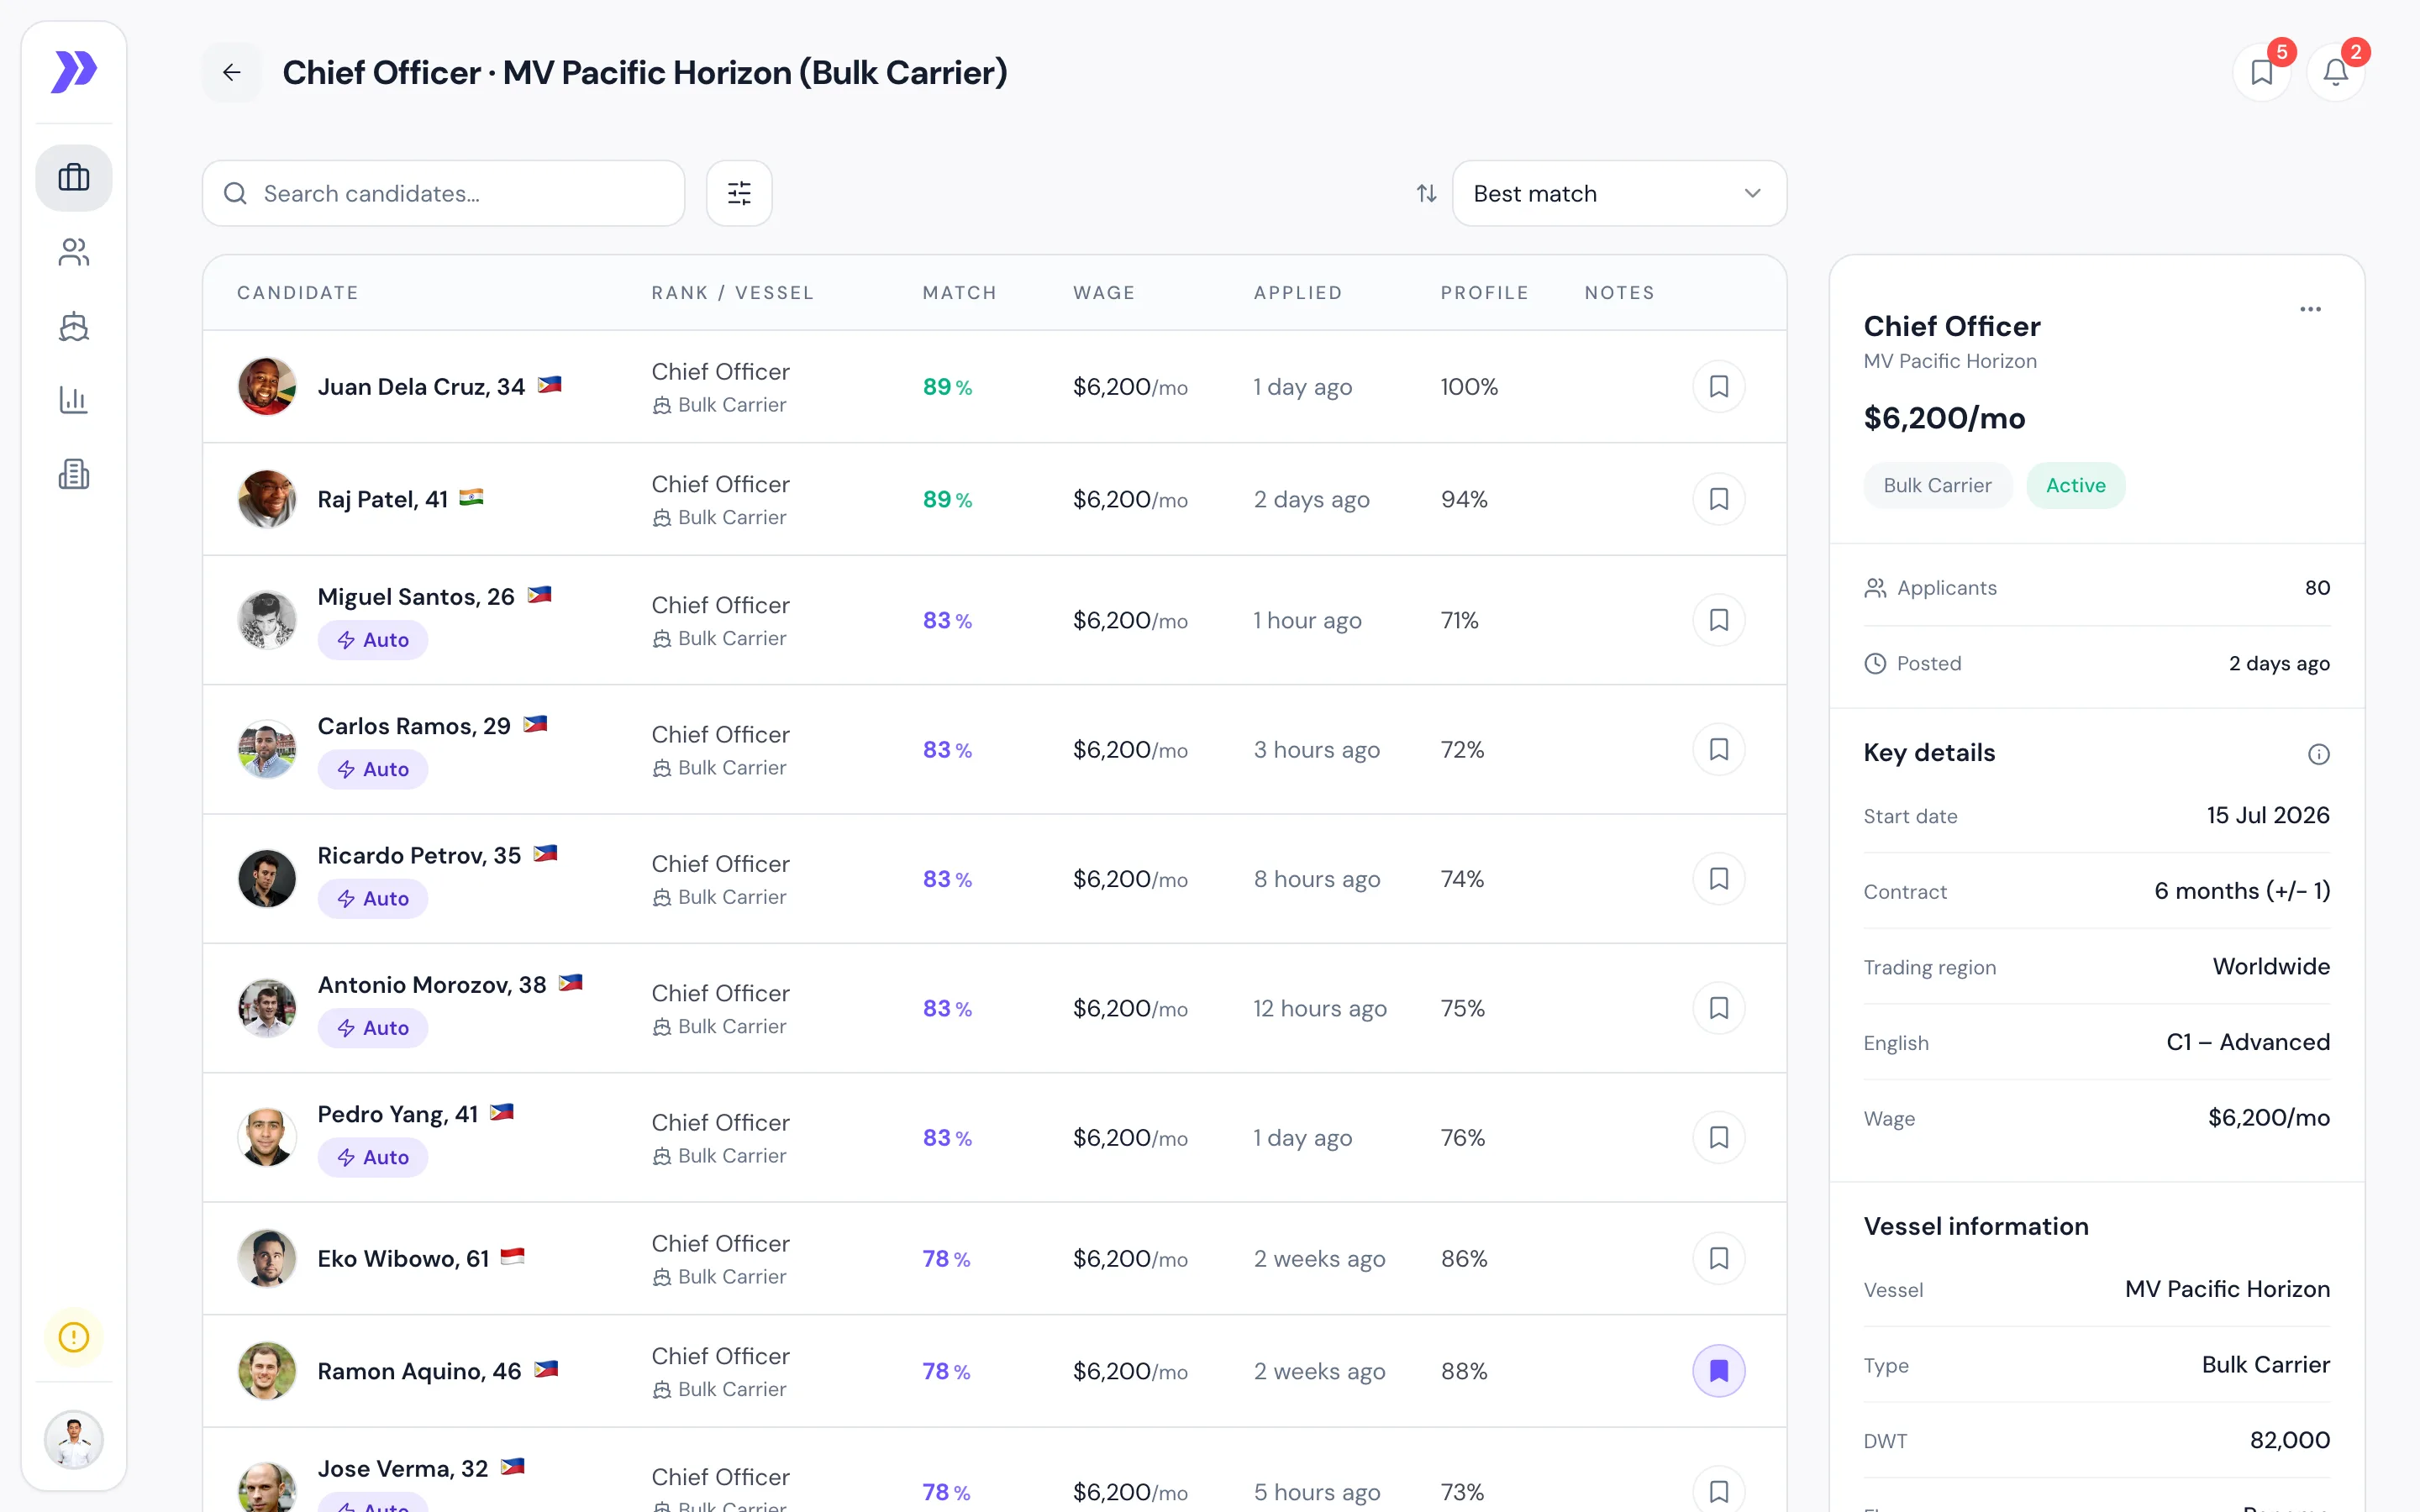Open saved bookmarks with badge 5

tap(2262, 72)
